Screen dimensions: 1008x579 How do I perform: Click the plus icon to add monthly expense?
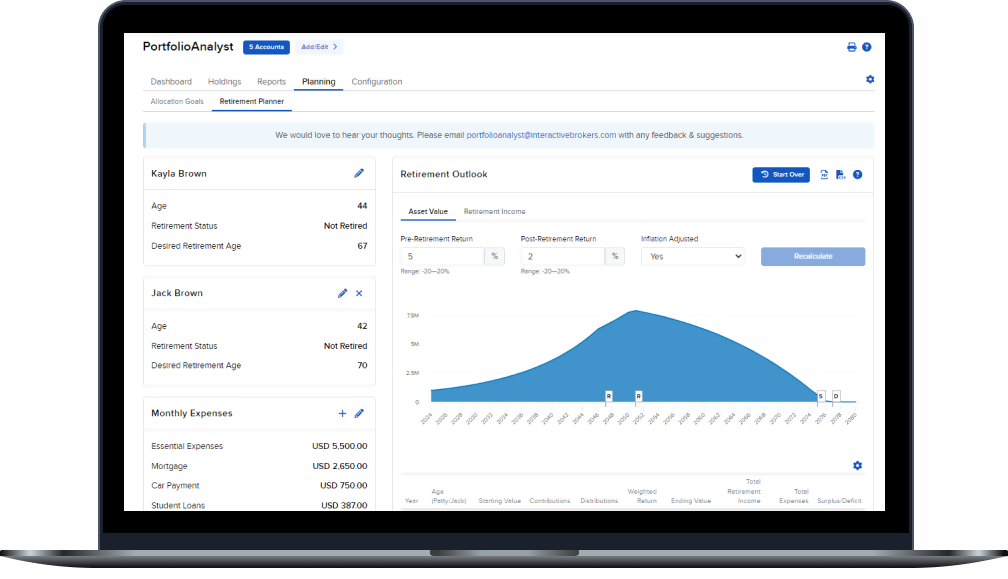pyautogui.click(x=342, y=413)
